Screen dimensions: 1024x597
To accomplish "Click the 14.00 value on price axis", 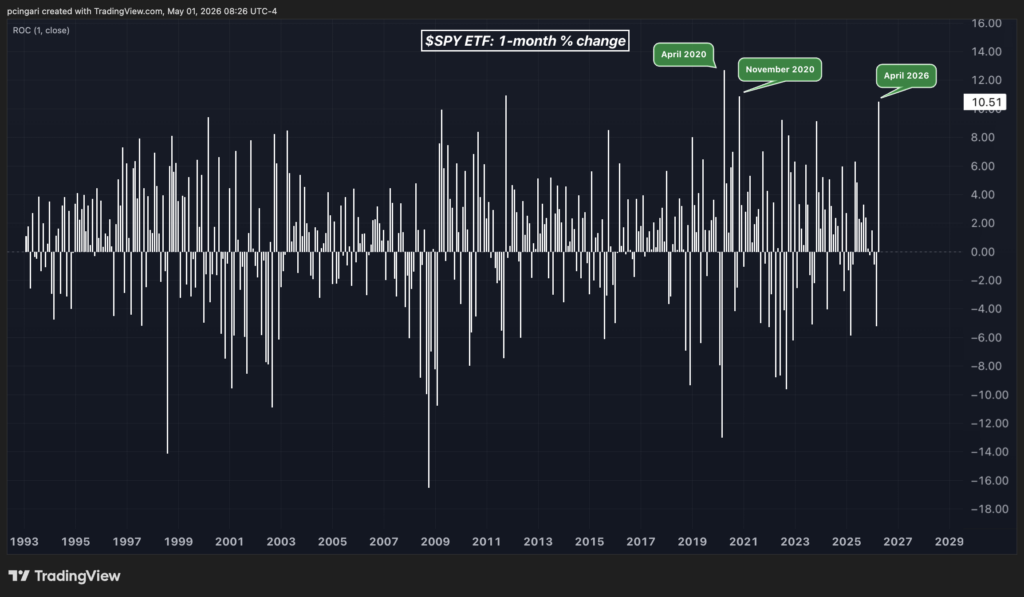I will click(986, 52).
